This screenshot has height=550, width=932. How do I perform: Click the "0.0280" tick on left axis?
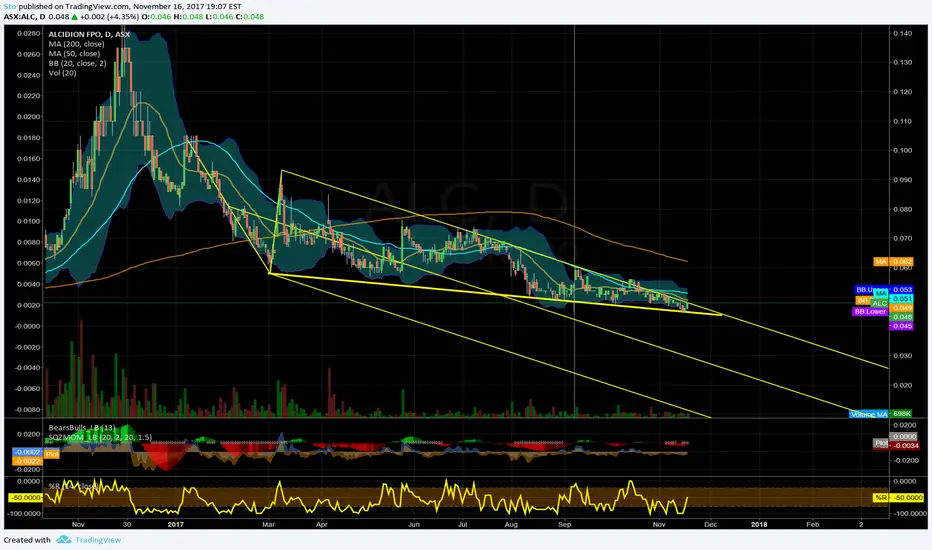28,33
